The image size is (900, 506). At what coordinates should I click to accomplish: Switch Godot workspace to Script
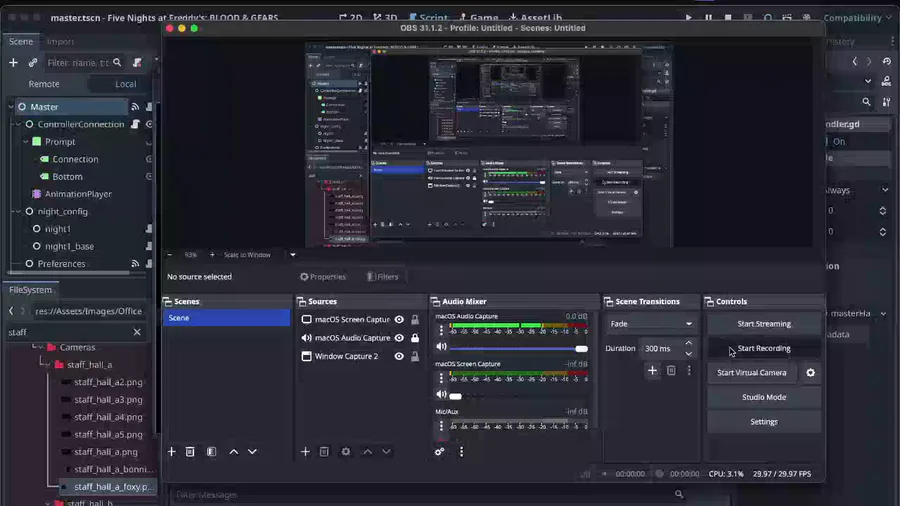[x=428, y=18]
